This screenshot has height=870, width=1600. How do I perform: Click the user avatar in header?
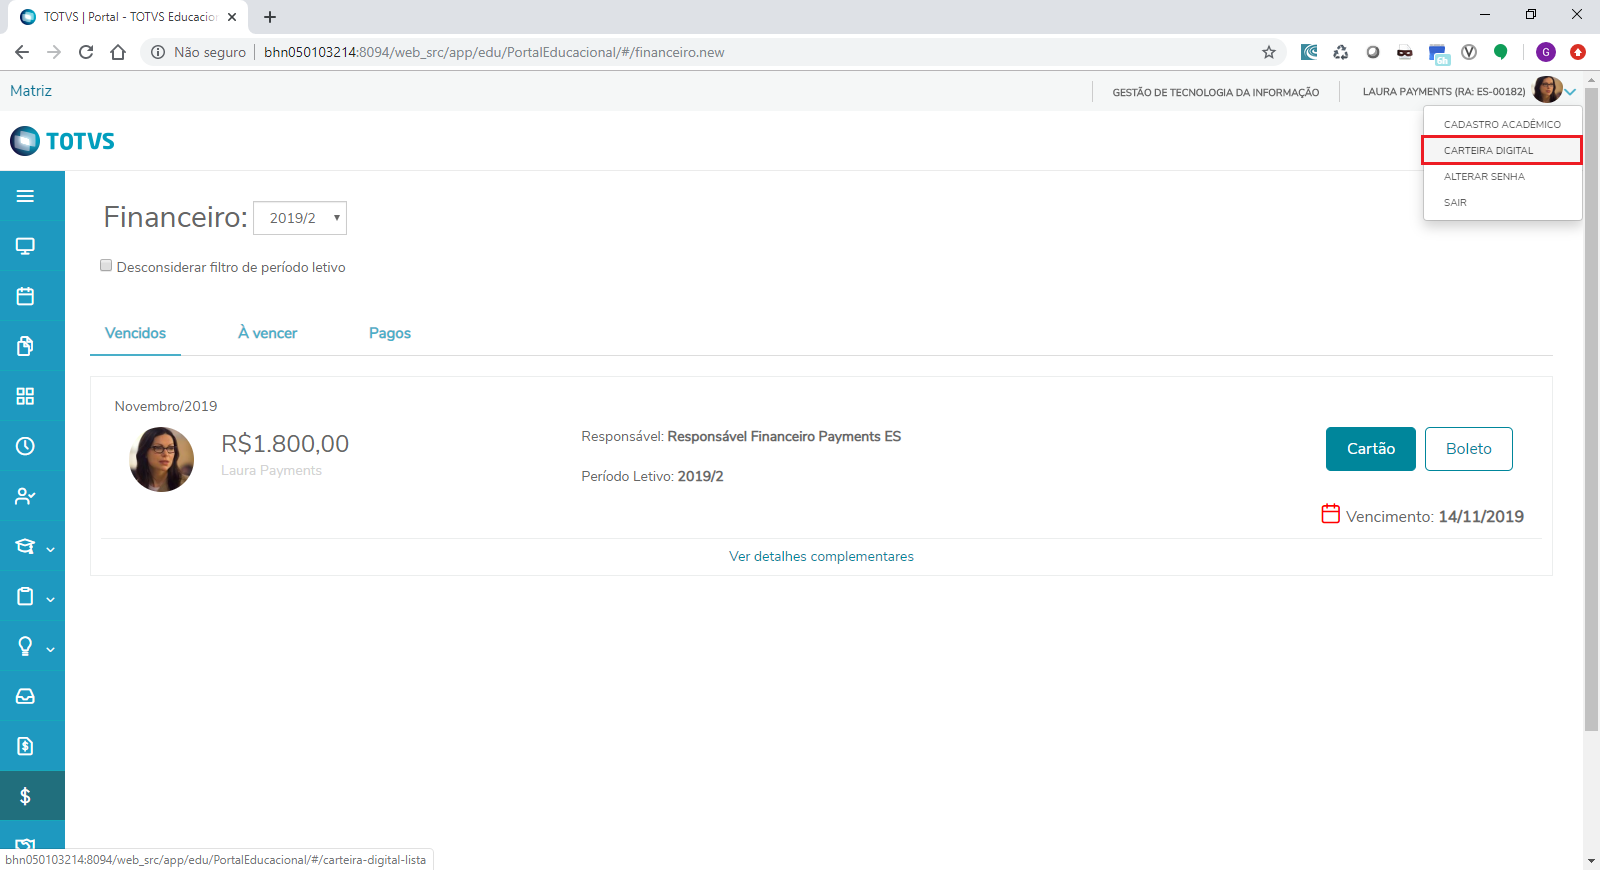click(1548, 90)
